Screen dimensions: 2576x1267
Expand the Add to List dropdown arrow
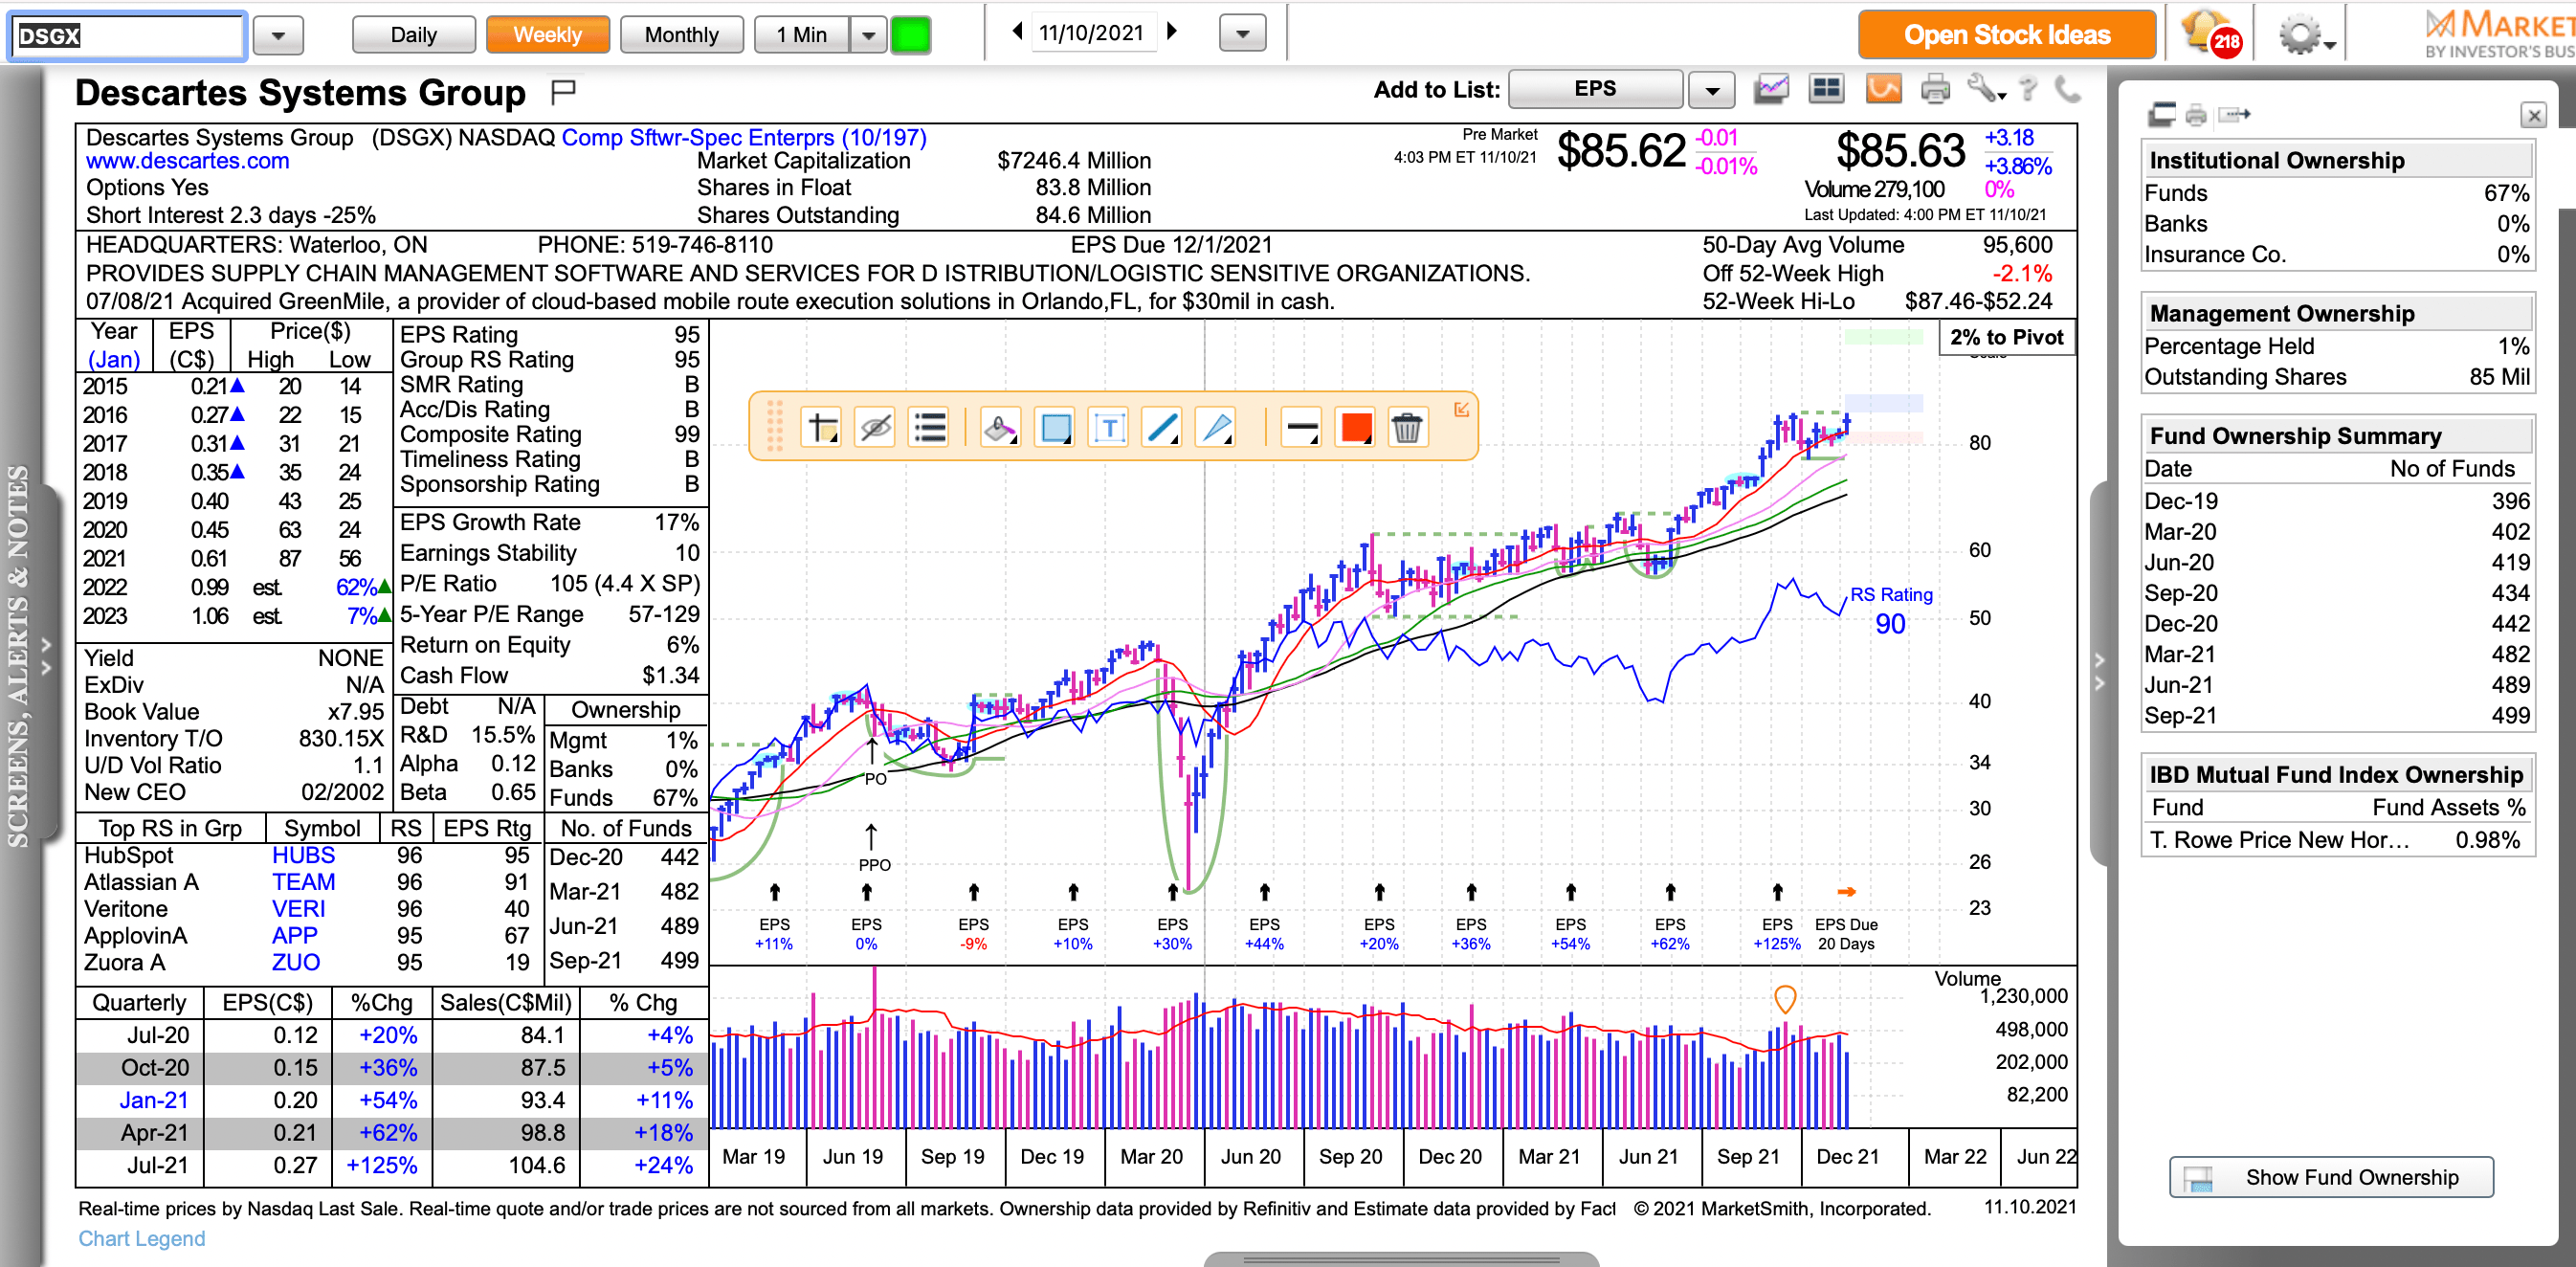(1711, 91)
